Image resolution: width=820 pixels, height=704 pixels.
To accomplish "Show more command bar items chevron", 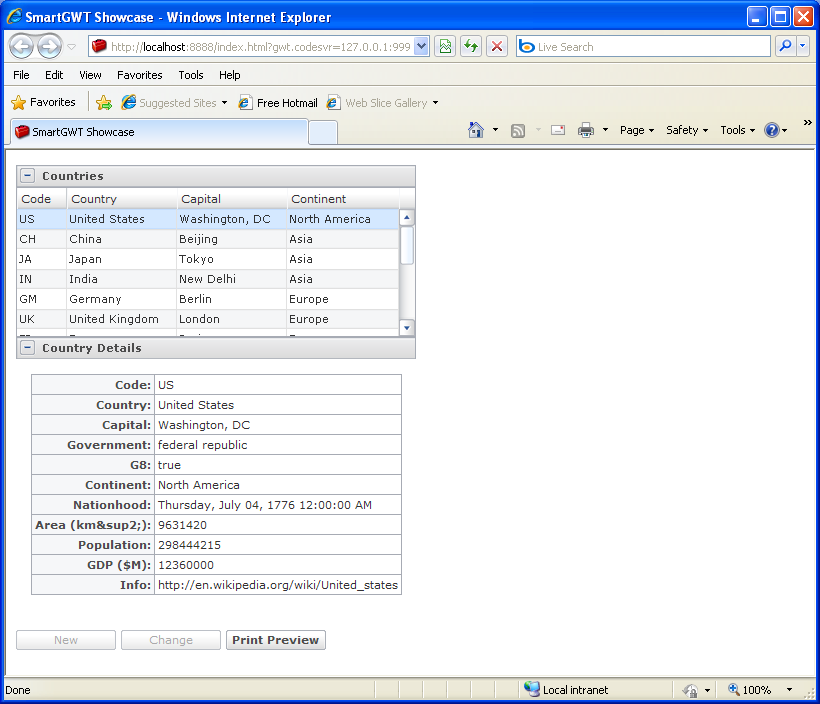I will point(807,122).
